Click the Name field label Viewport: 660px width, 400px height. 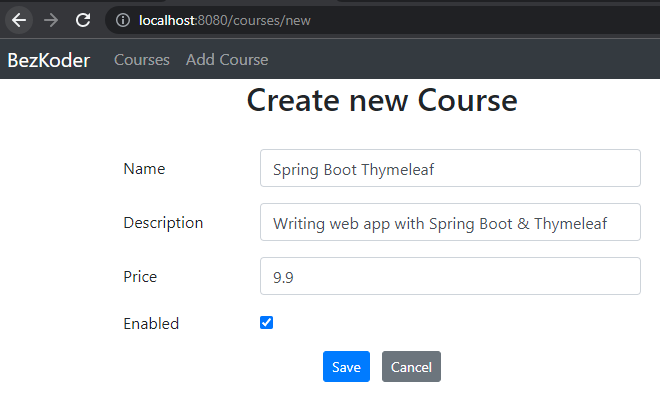144,169
